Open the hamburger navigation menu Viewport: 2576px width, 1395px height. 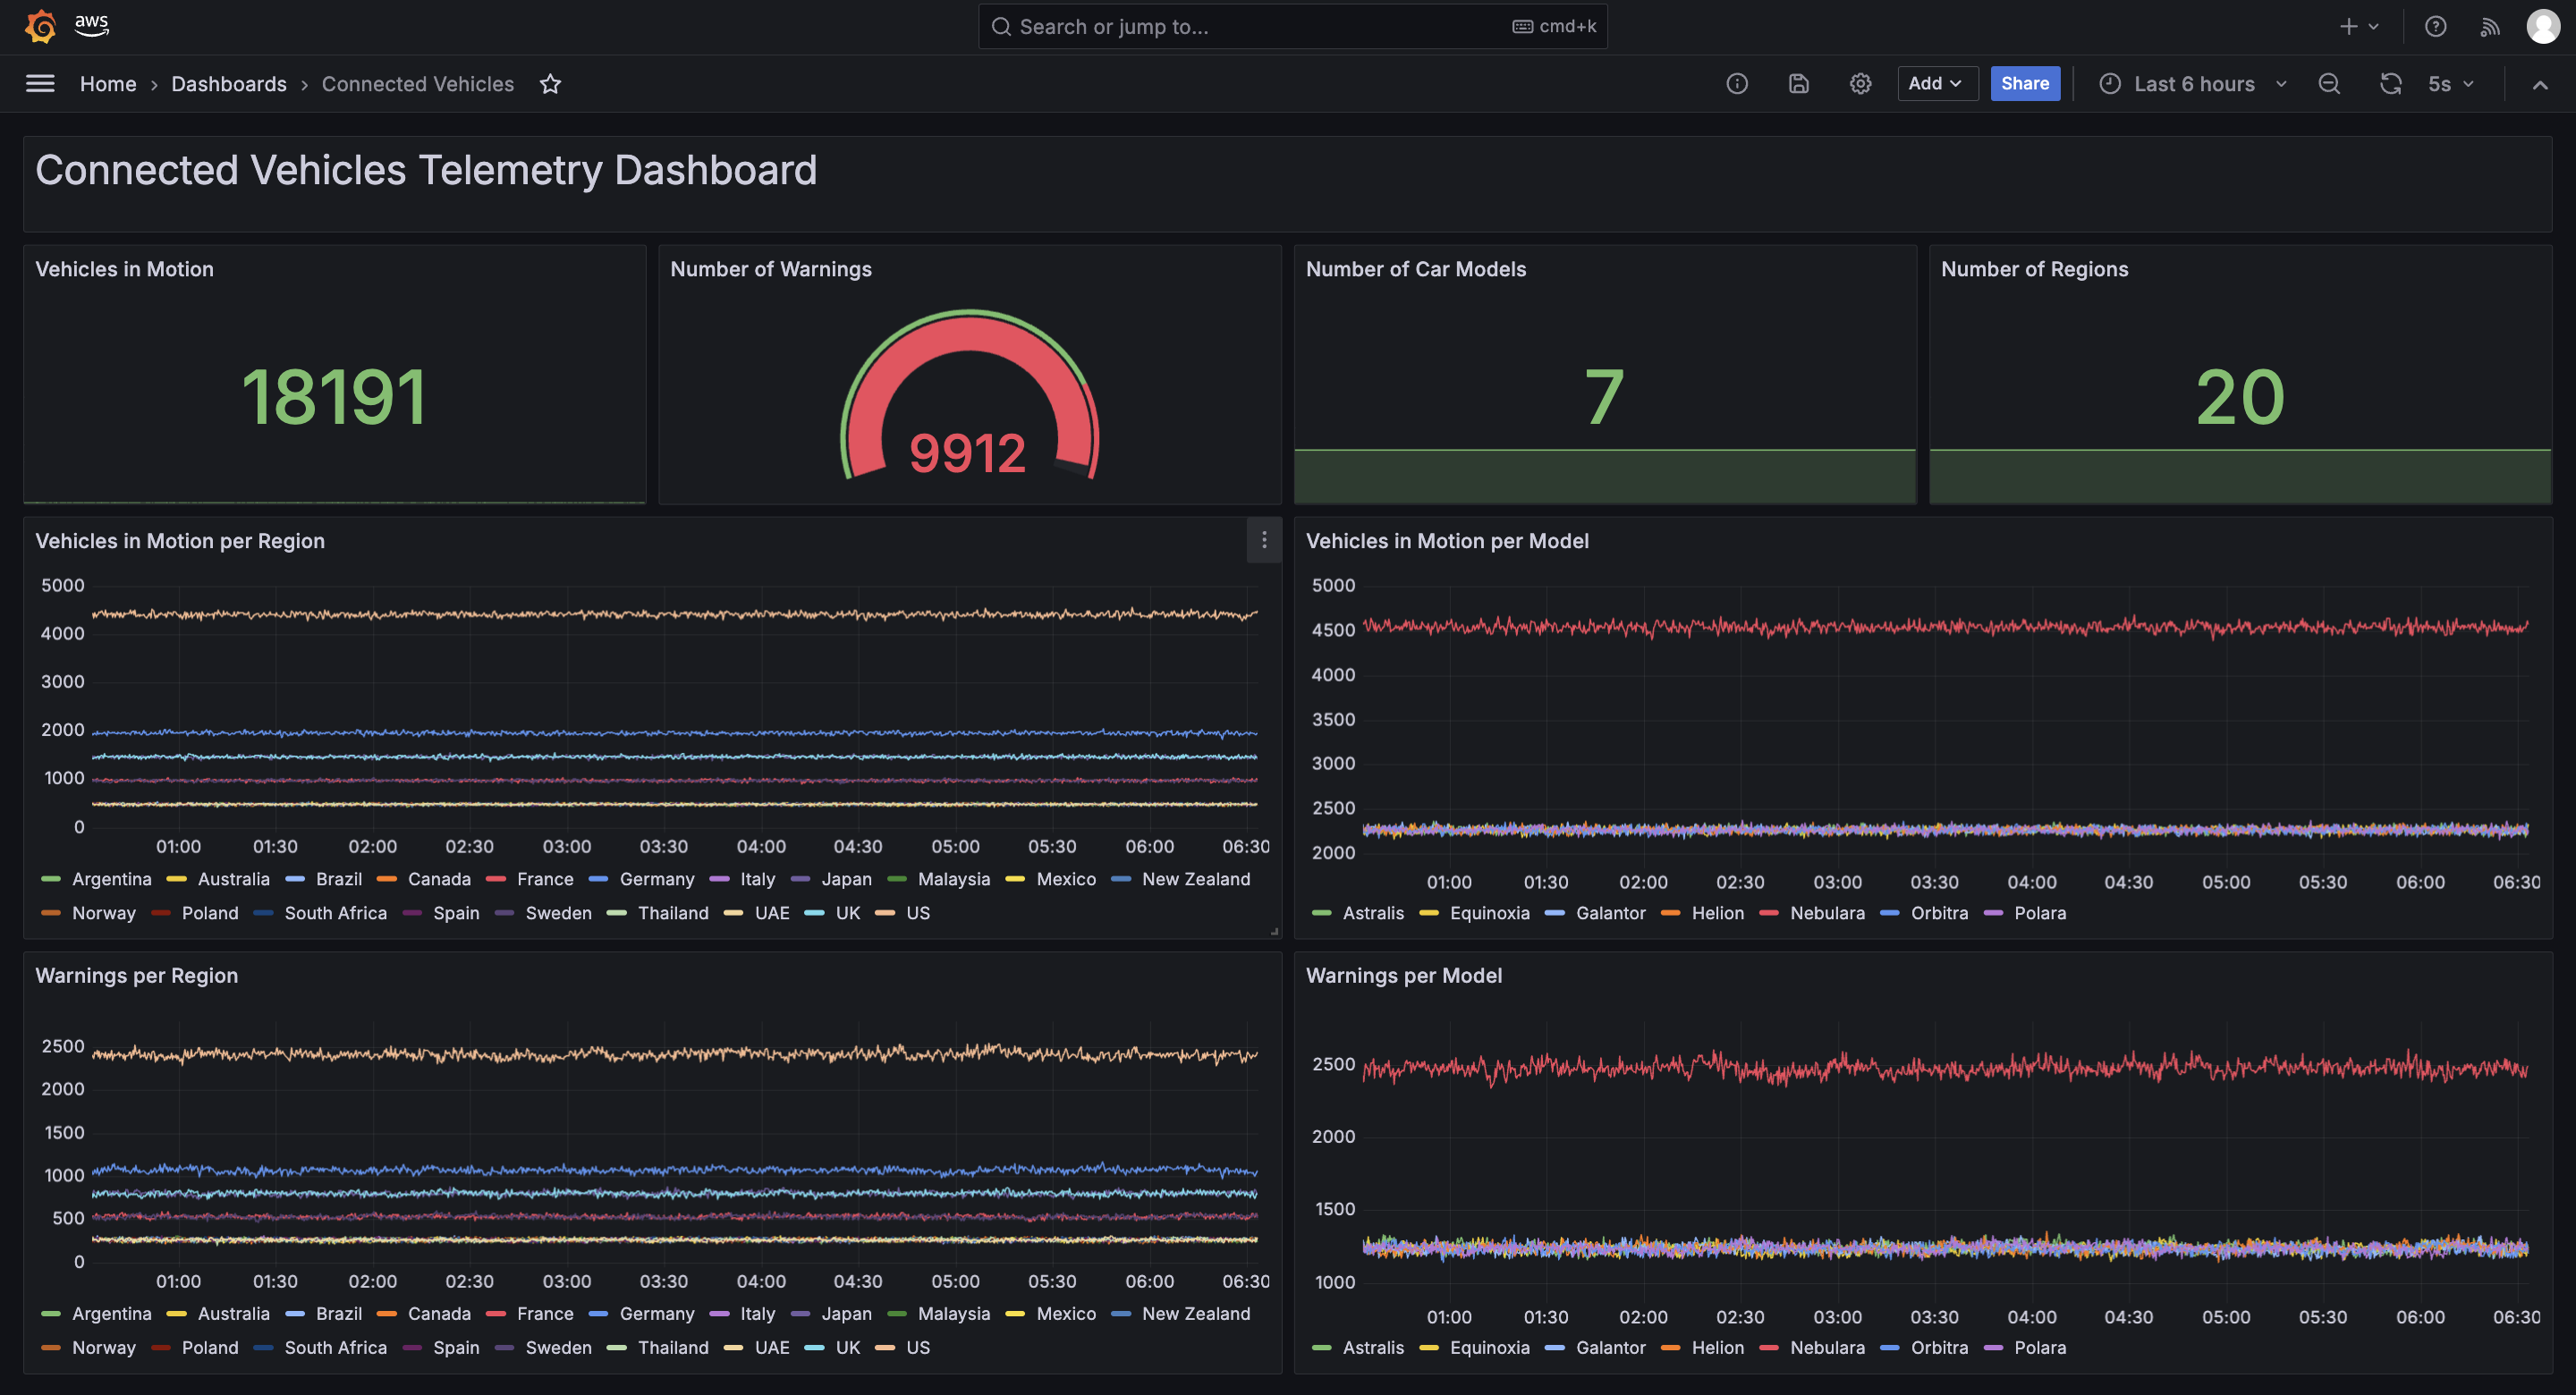[x=39, y=84]
